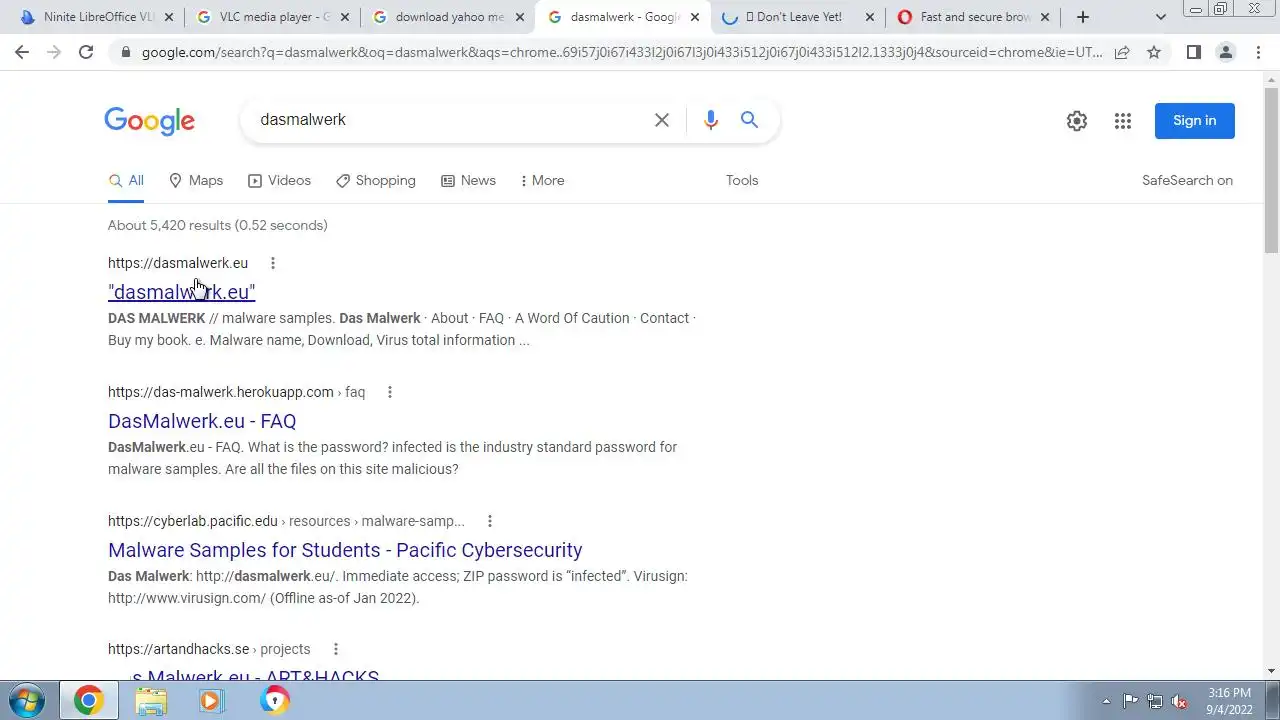Open the media player taskbar icon

212,701
